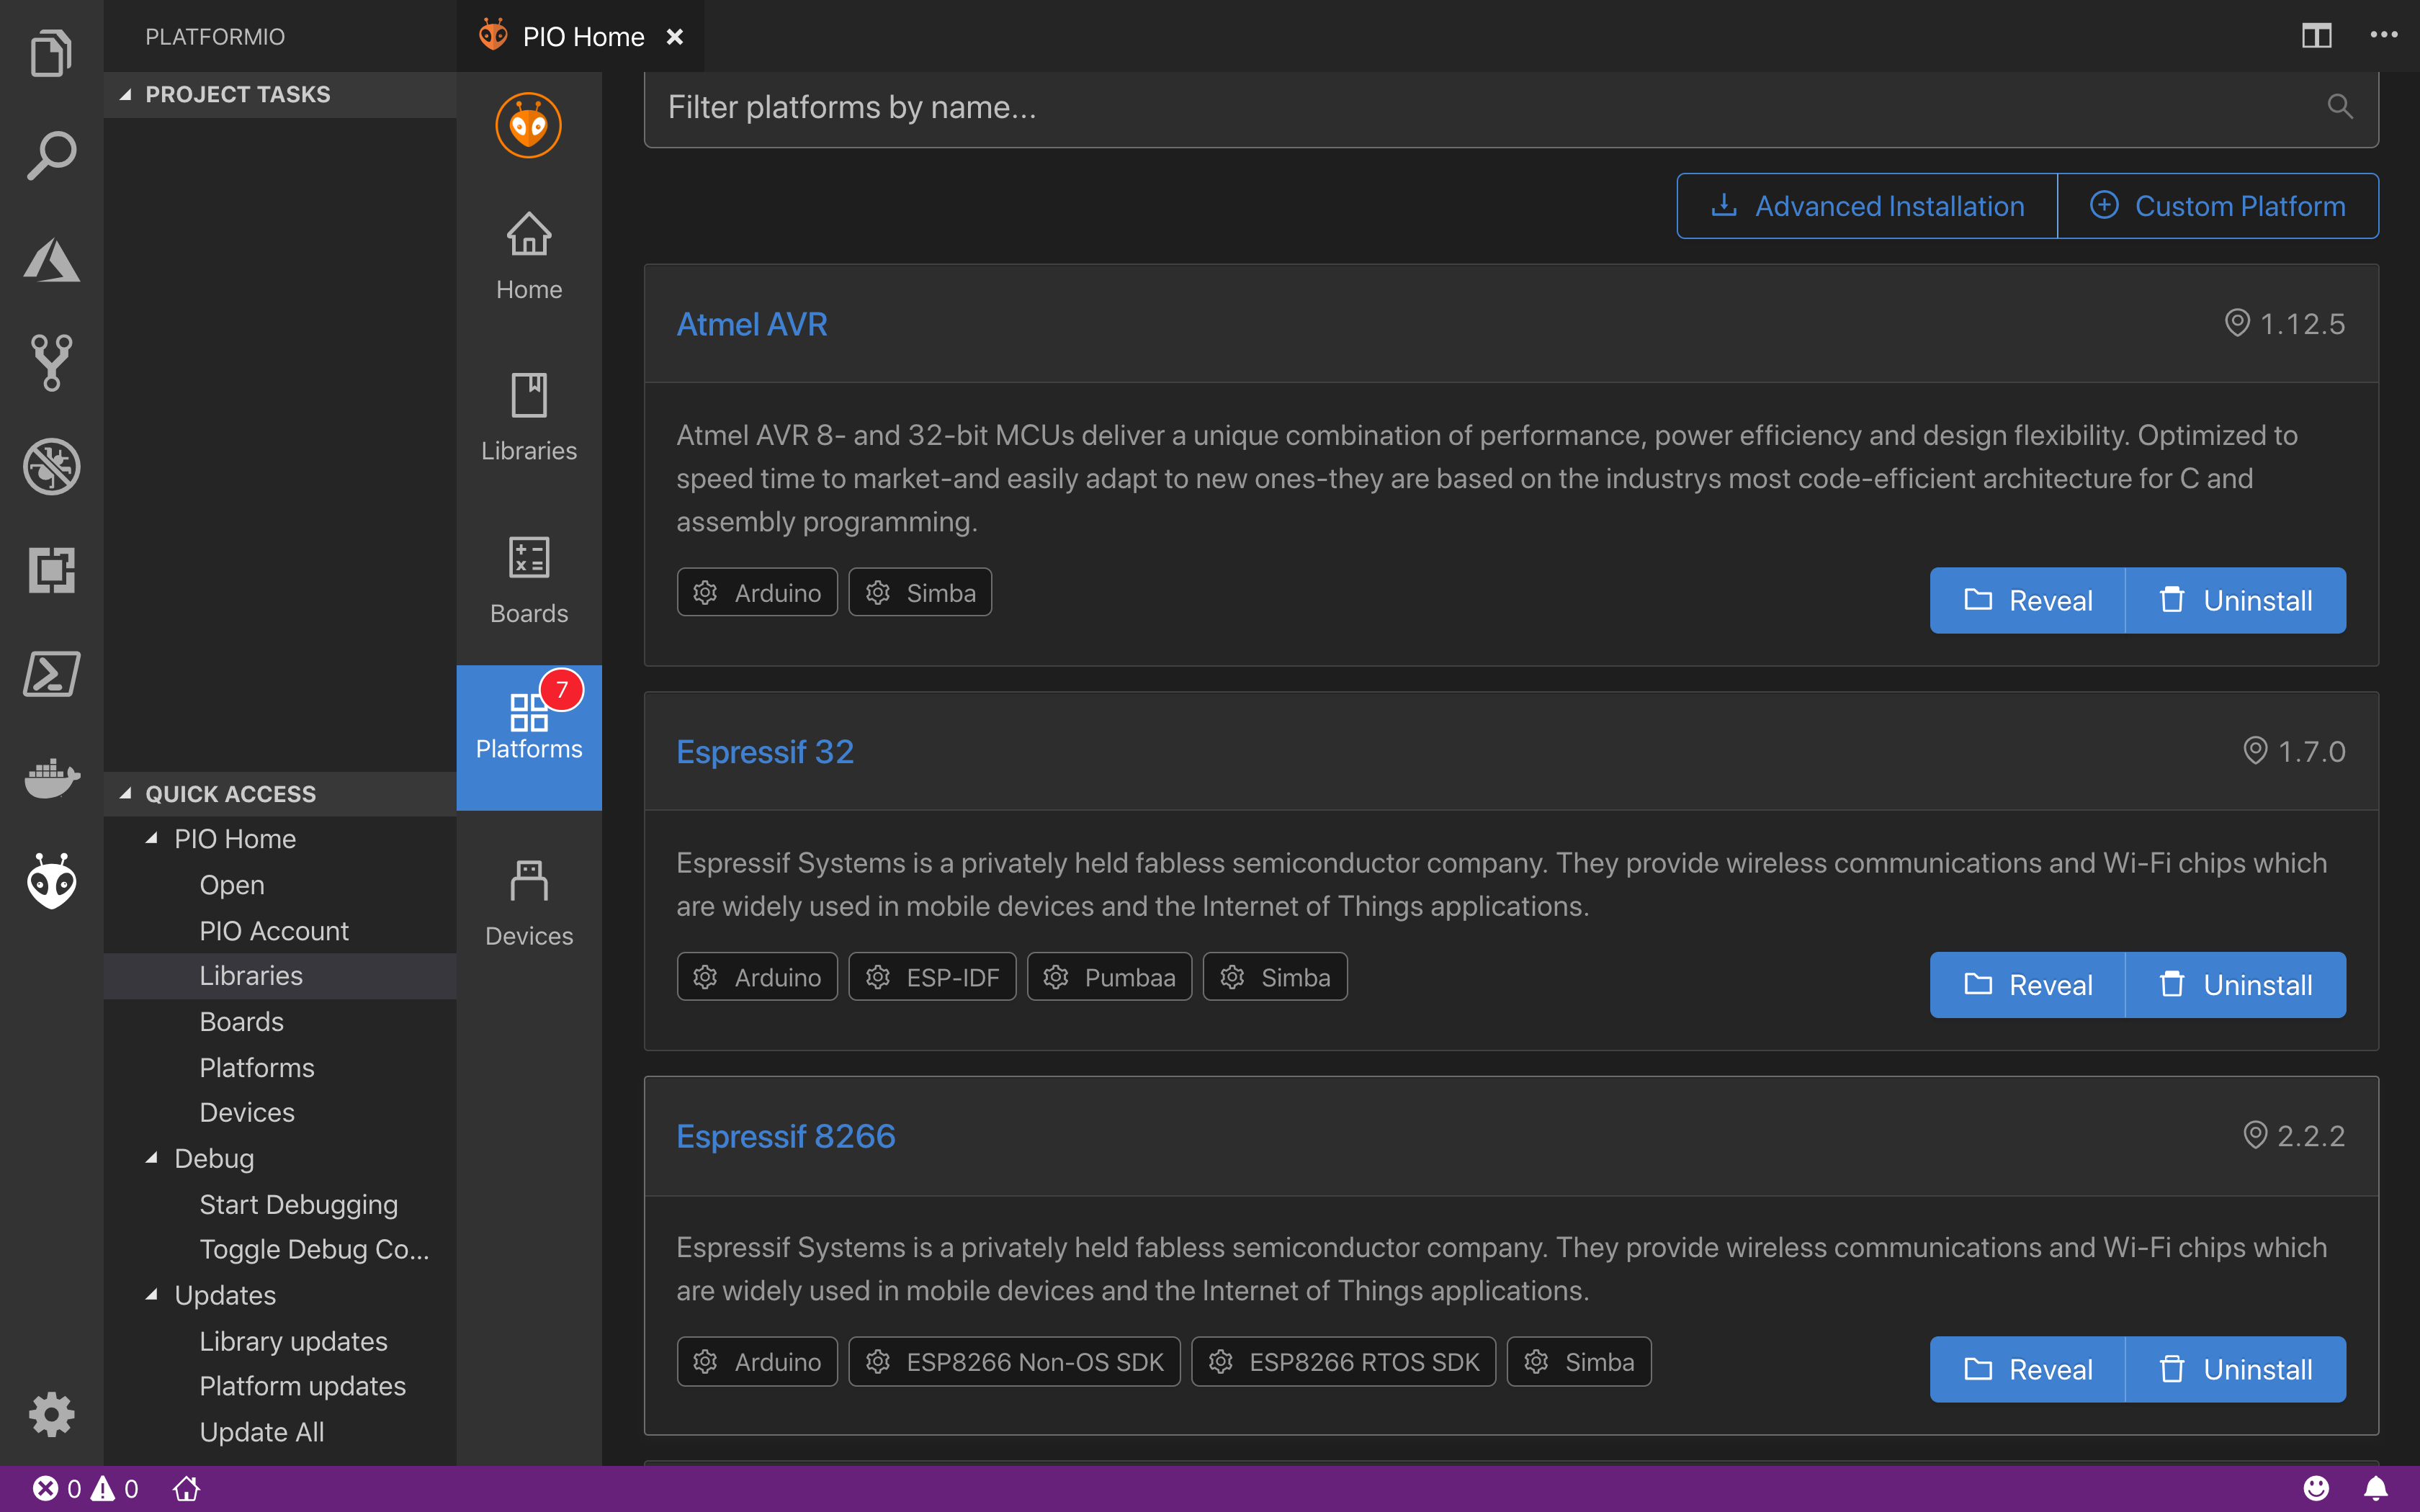
Task: Go to Boards in PIO Home sidebar
Action: [x=528, y=580]
